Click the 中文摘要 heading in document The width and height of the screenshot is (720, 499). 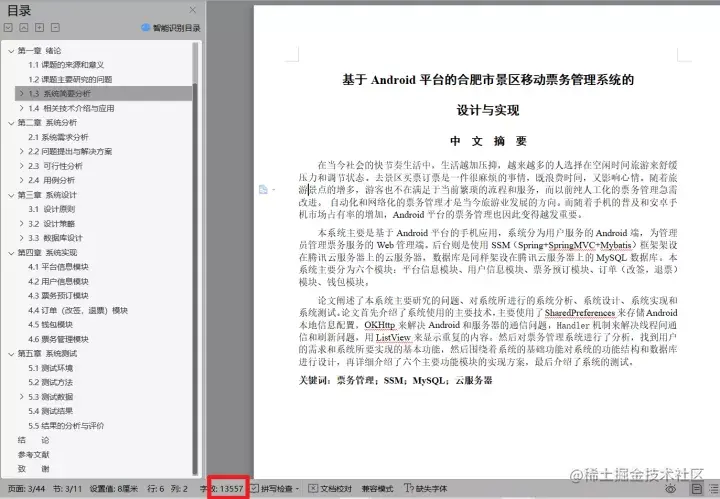point(488,141)
